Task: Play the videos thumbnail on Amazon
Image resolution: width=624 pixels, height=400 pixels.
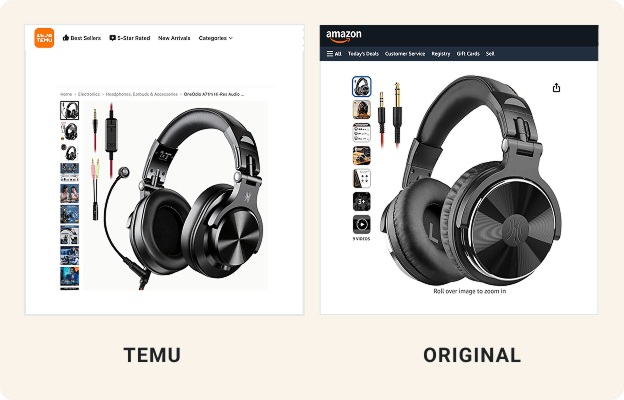Action: click(x=361, y=224)
